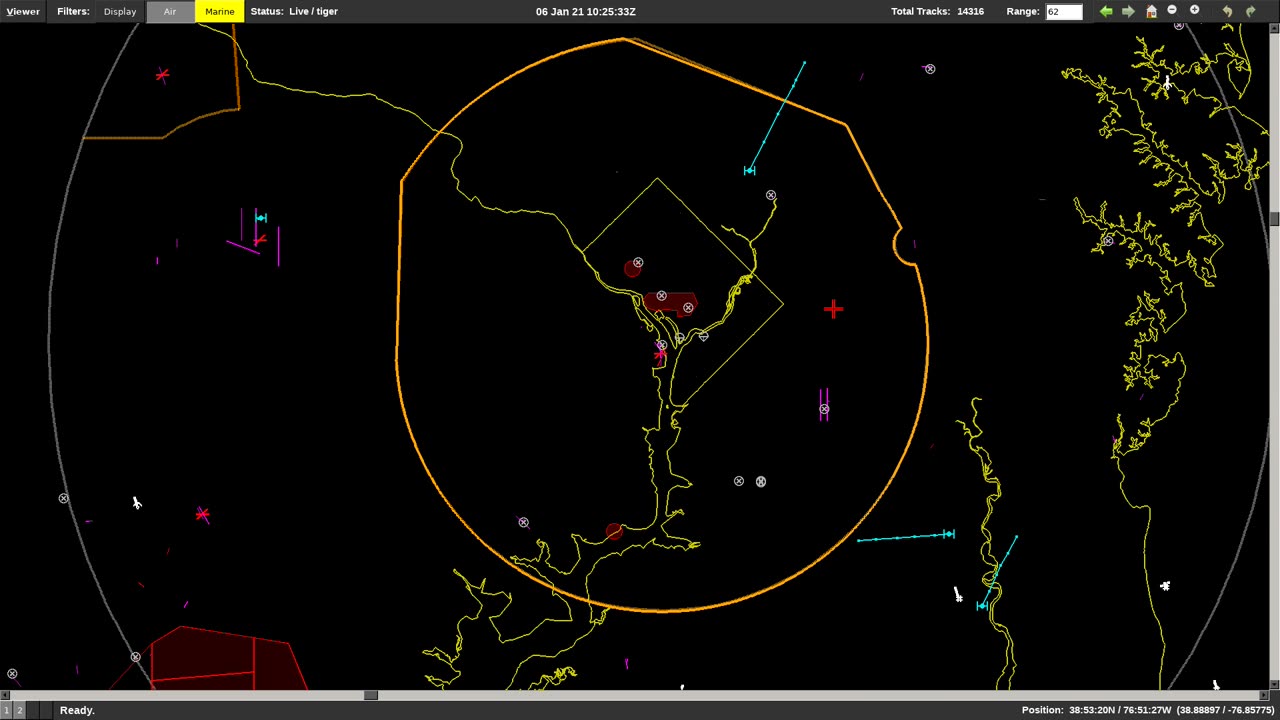Redo the action via right curved arrow
The image size is (1280, 720).
(x=1250, y=11)
